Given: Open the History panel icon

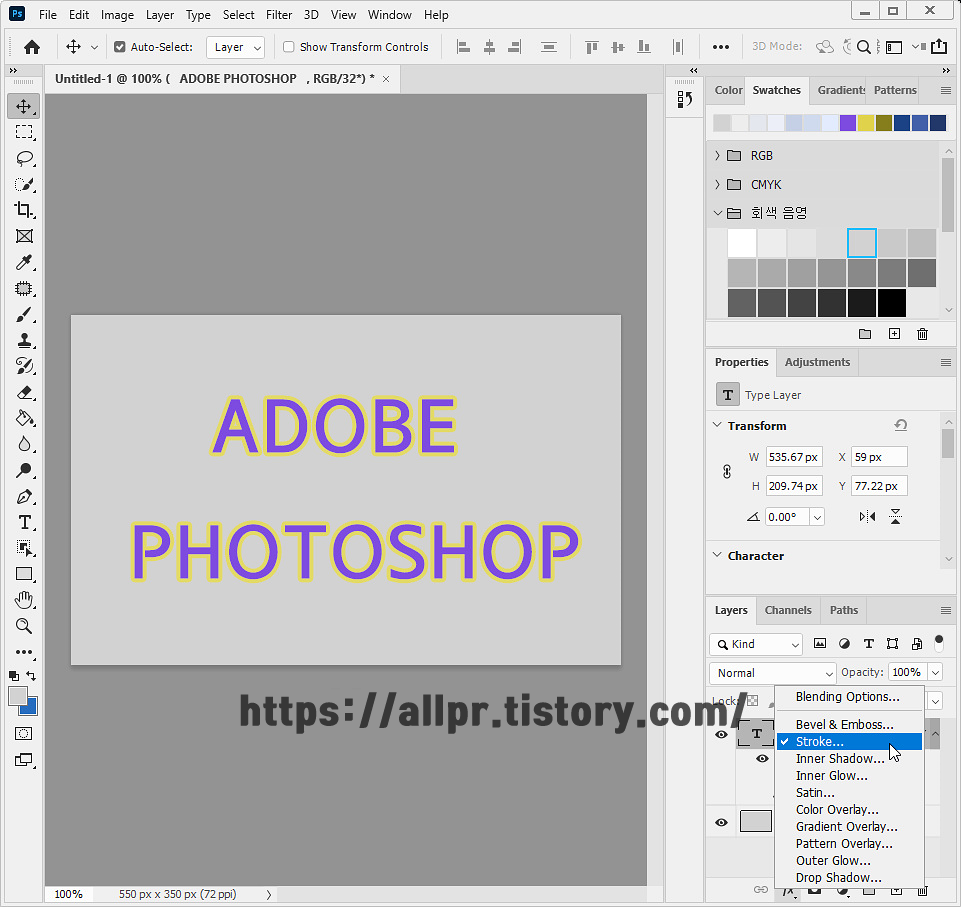Looking at the screenshot, I should point(685,99).
